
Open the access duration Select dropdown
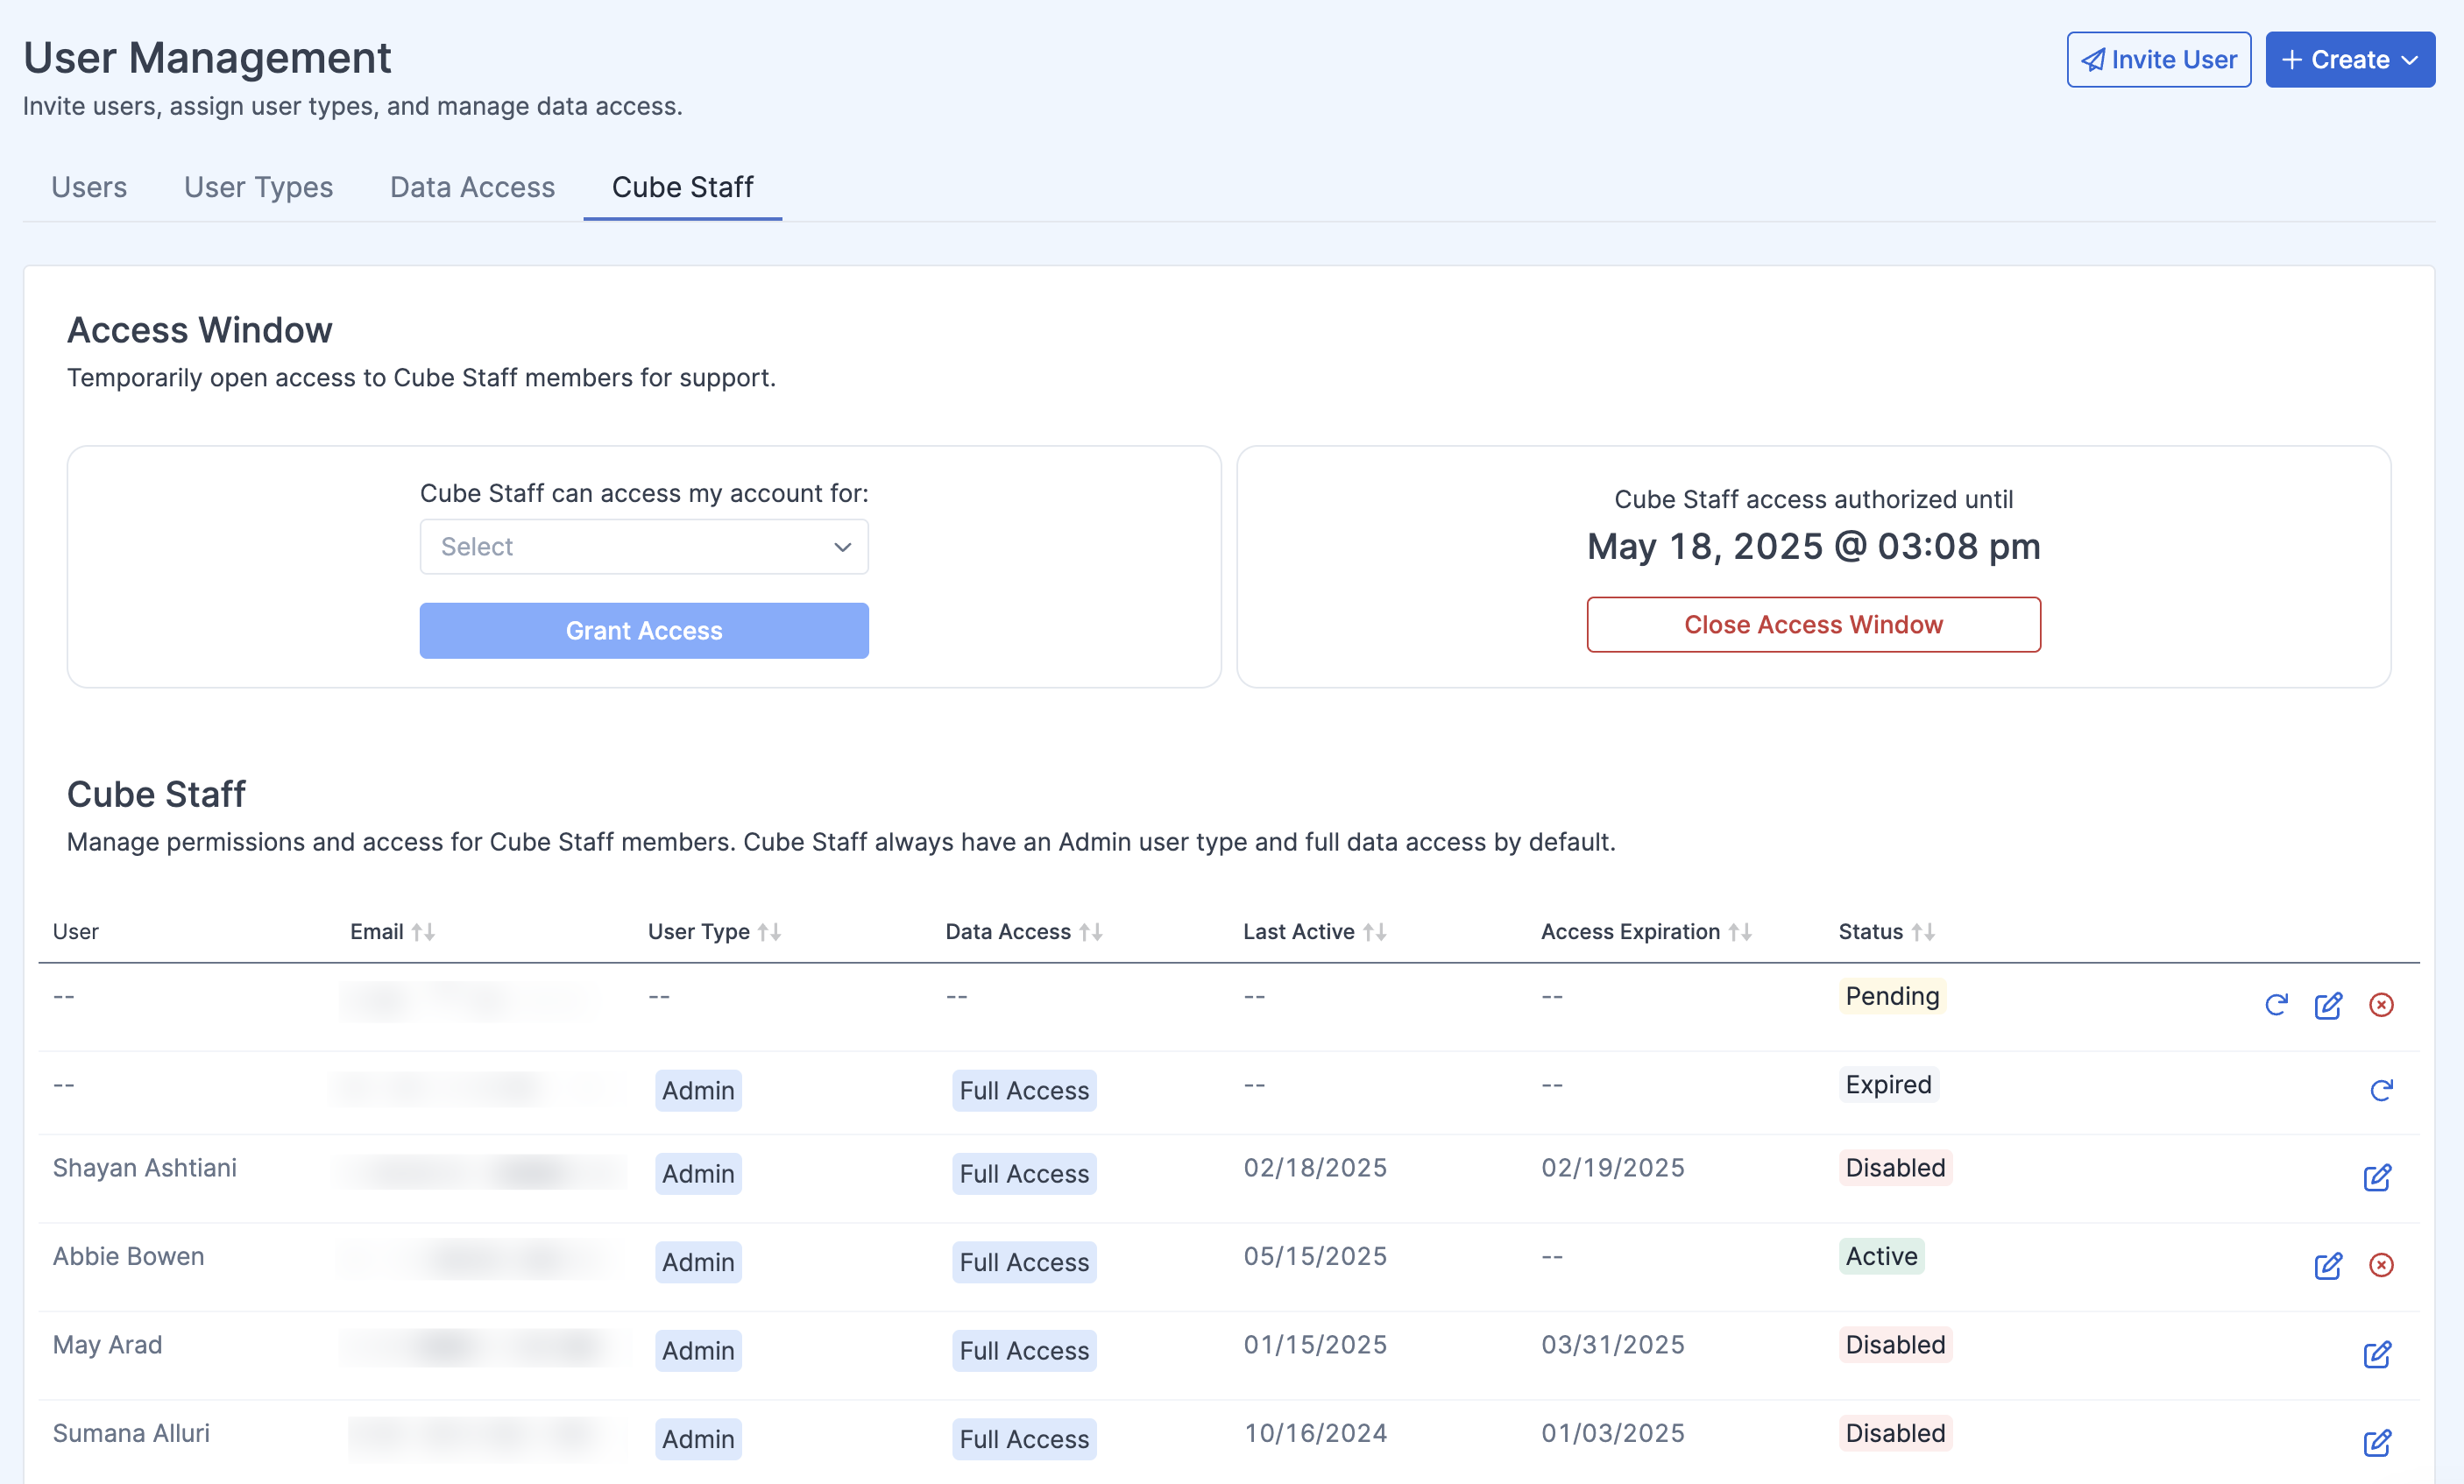click(x=644, y=547)
